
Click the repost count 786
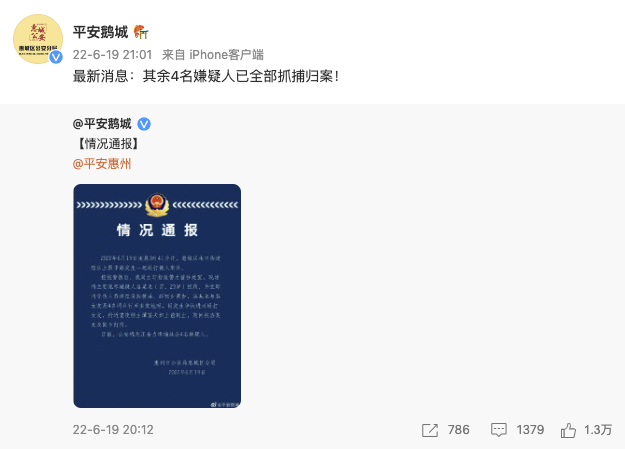tap(458, 429)
